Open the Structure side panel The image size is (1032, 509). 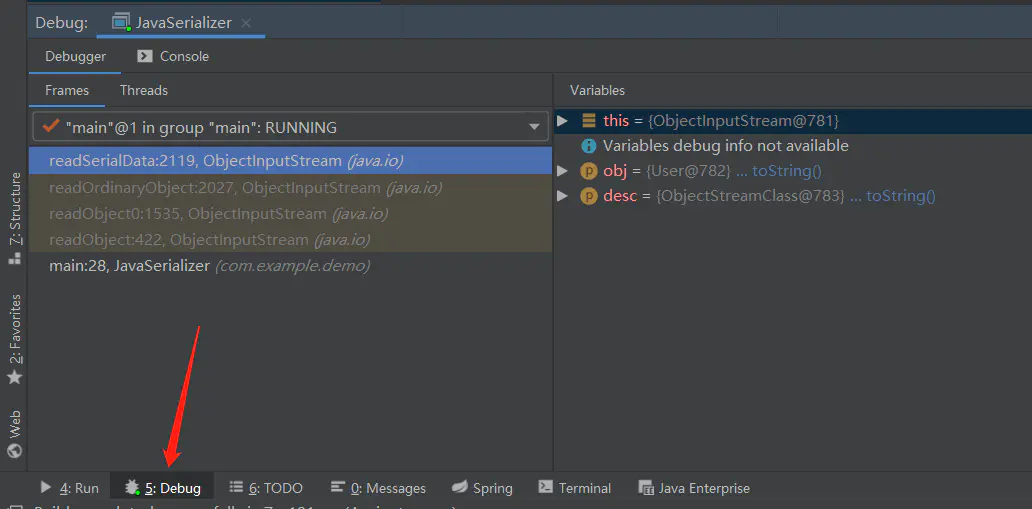click(14, 219)
